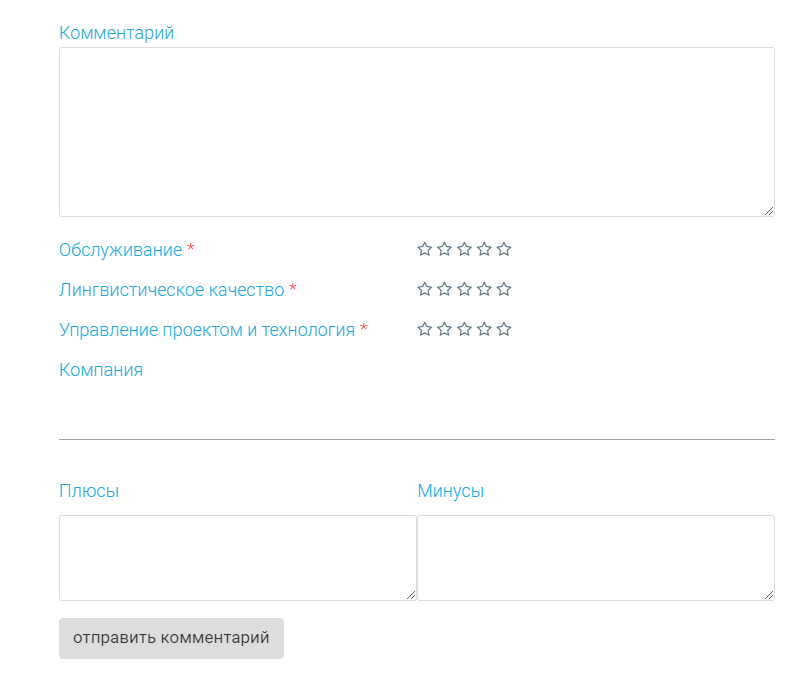Screen dimensions: 792x680
Task: Click into the Минусы text box
Action: [595, 557]
